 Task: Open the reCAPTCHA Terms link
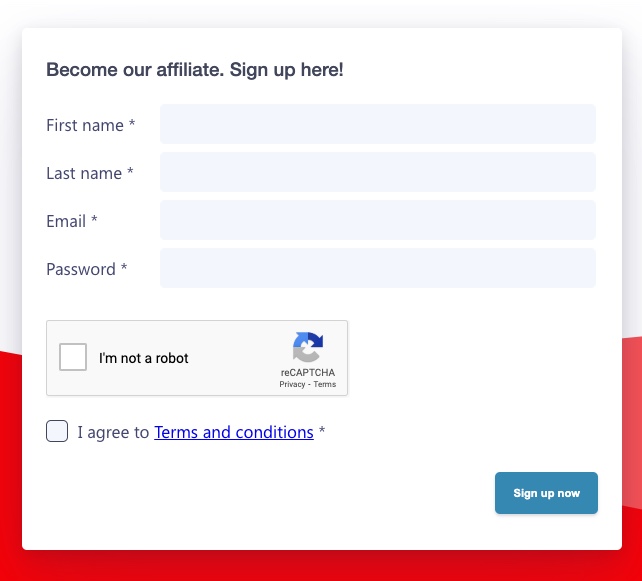325,384
